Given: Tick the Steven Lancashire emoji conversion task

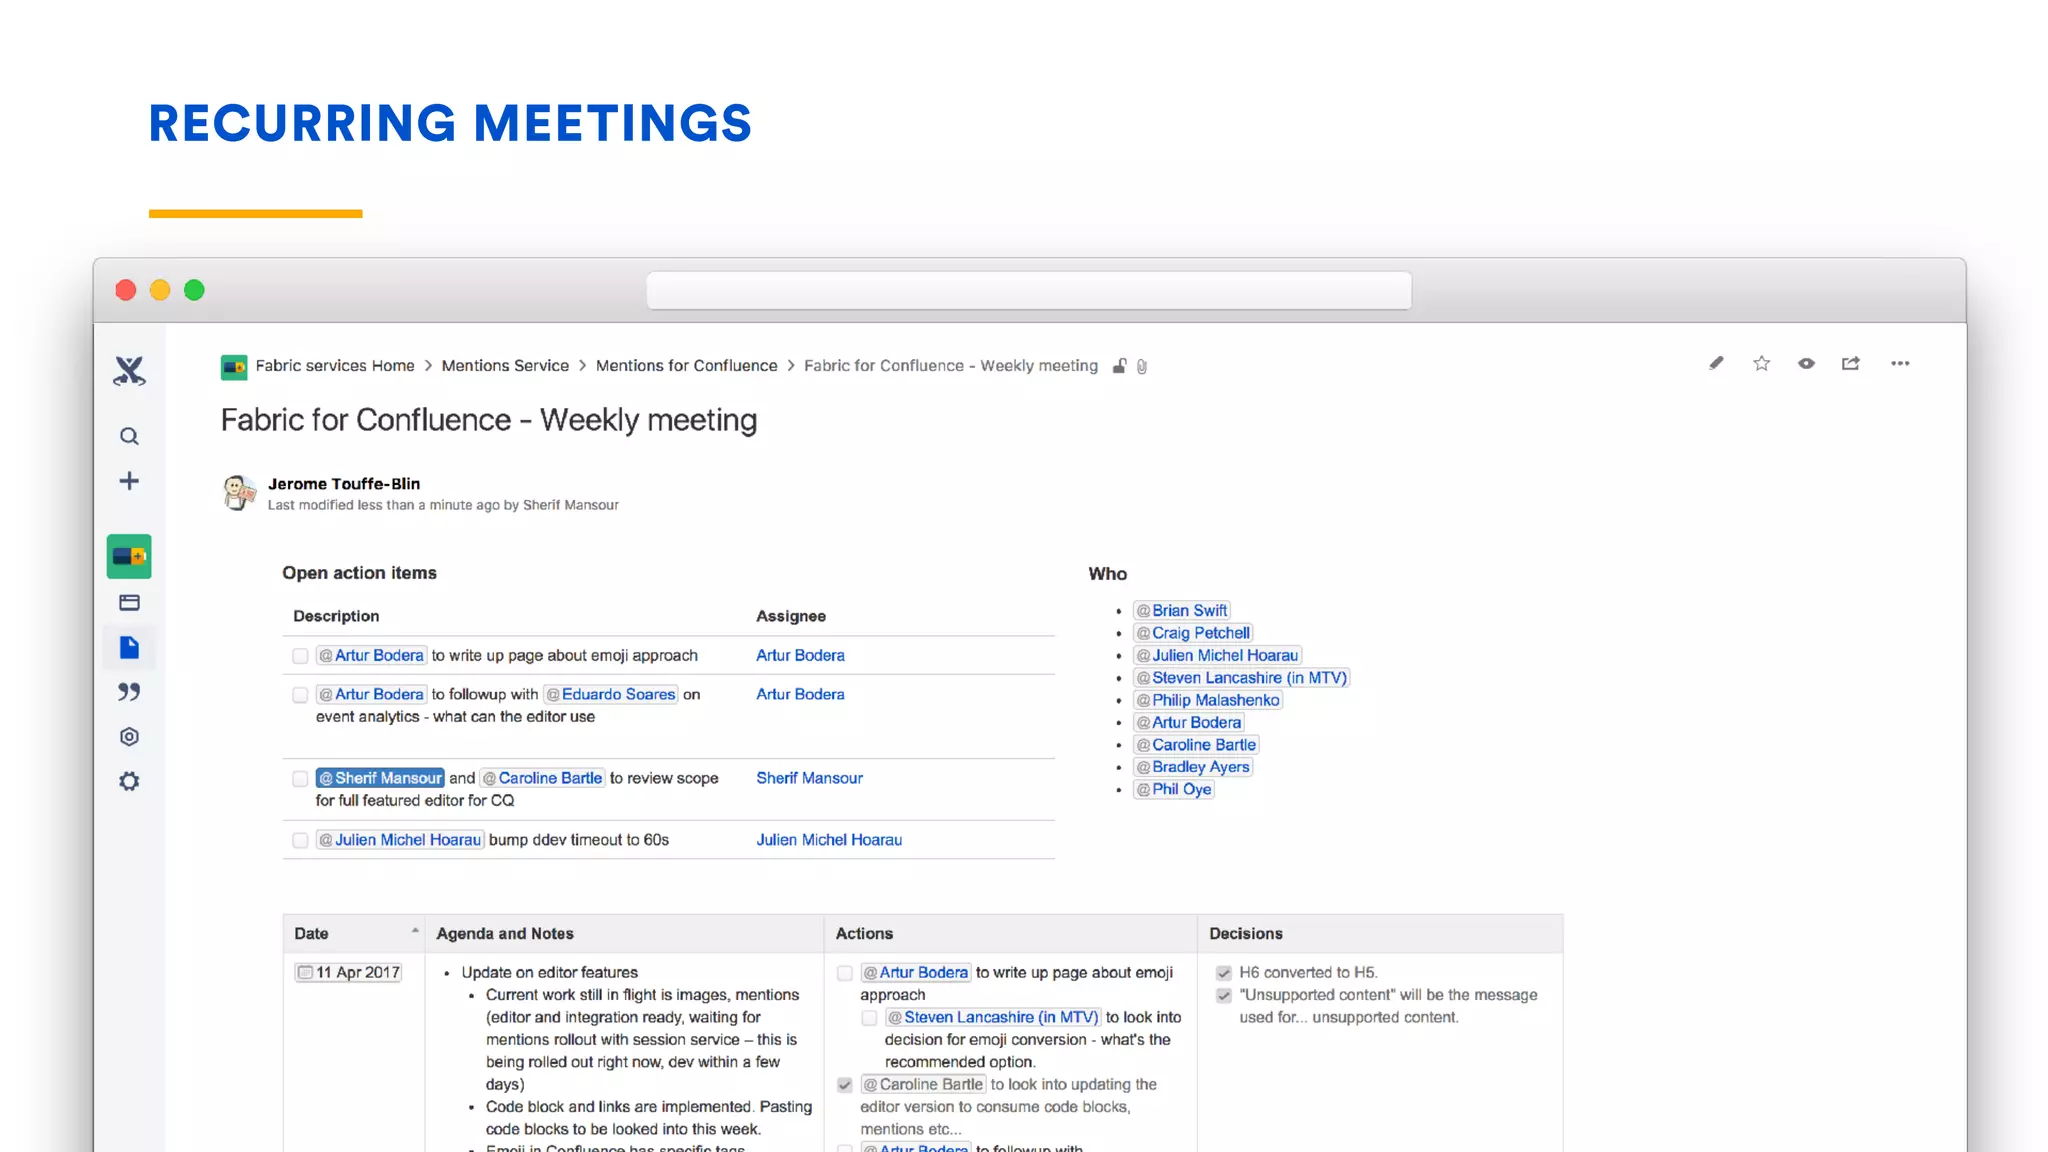Looking at the screenshot, I should [x=869, y=1018].
